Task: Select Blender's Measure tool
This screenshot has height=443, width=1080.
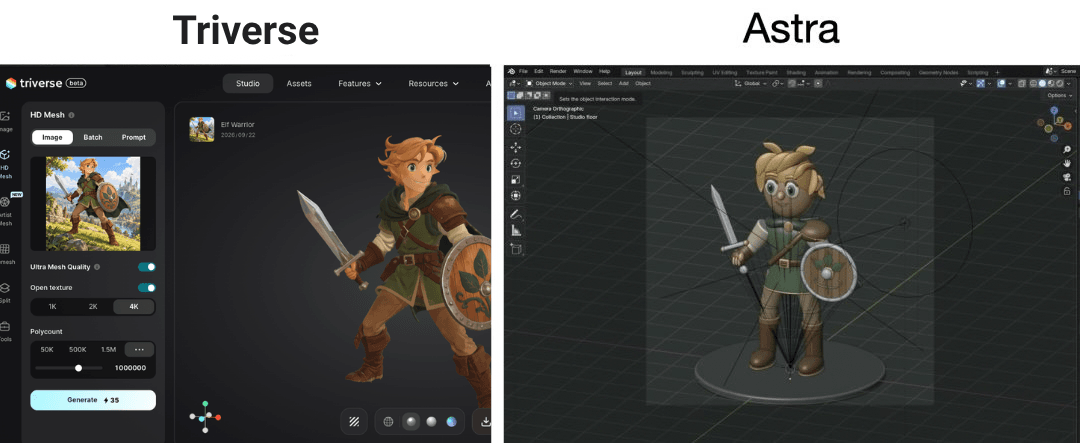Action: 515,231
